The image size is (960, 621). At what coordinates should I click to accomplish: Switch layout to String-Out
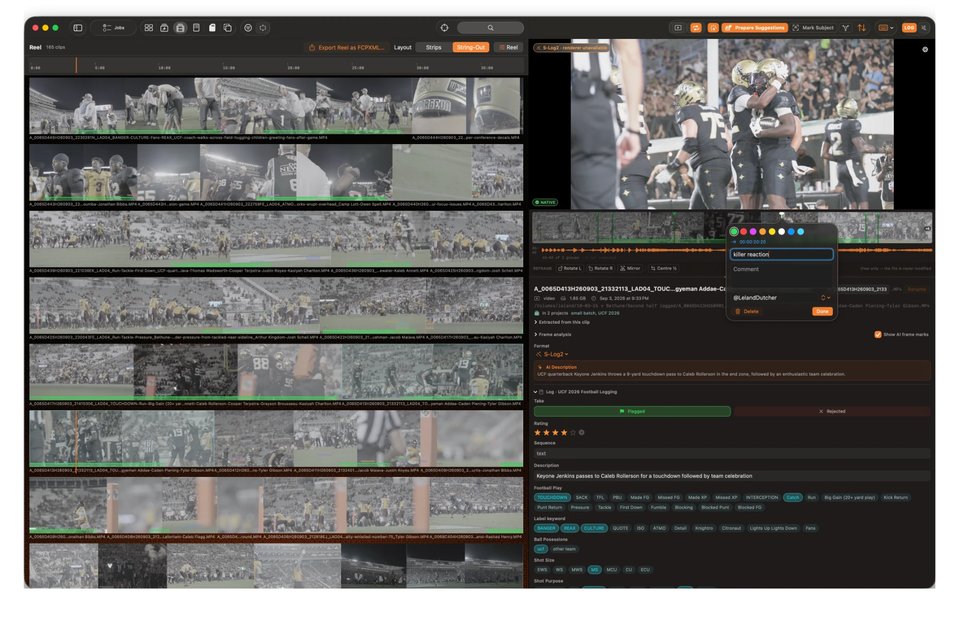click(470, 47)
